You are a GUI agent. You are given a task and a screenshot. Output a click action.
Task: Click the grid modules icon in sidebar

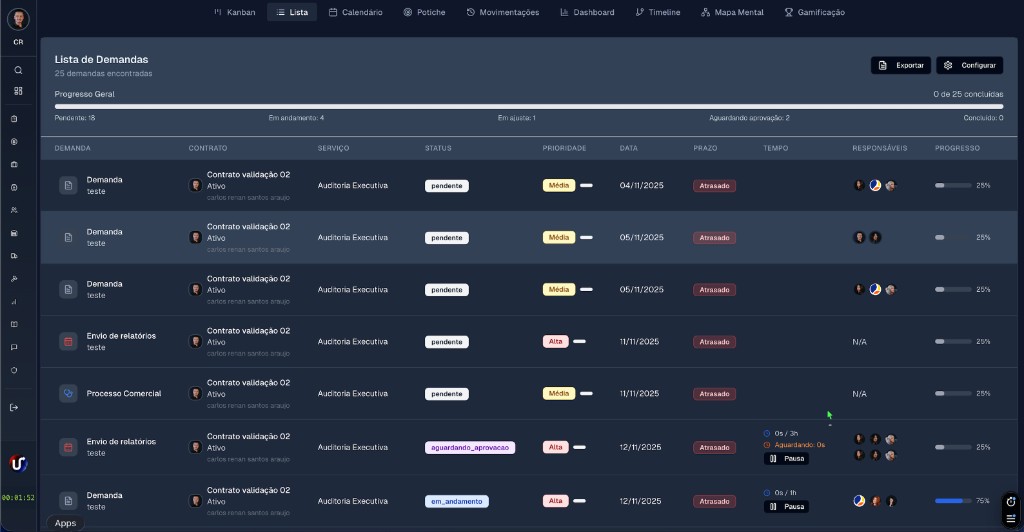point(18,91)
